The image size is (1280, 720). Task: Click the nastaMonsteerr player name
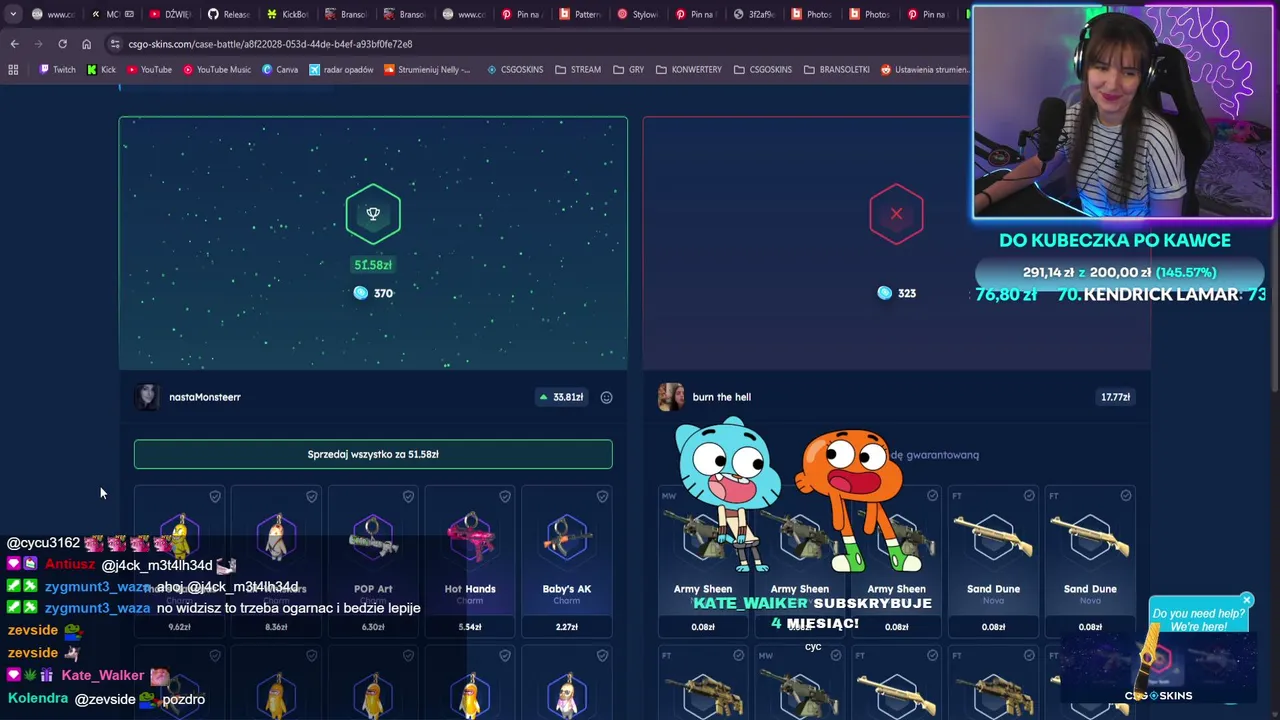click(205, 397)
